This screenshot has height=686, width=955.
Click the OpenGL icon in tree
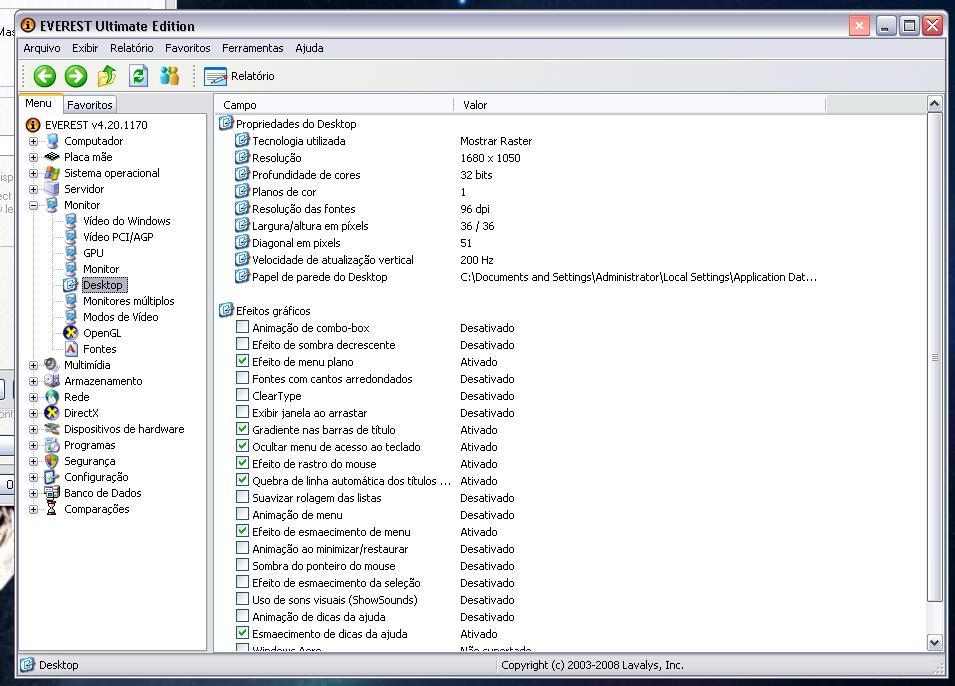point(71,333)
